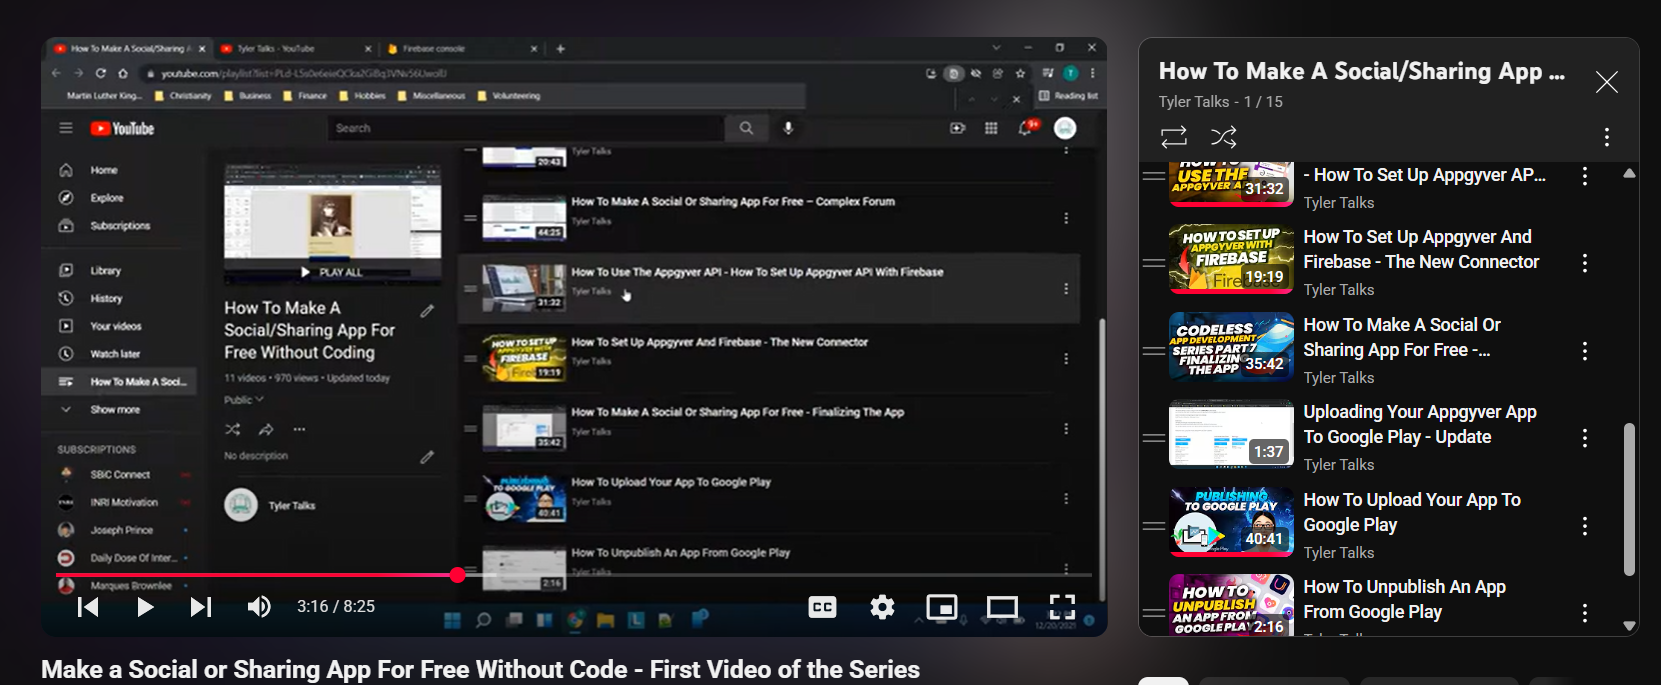Click drag handle of How To Set Up Appgyver AP... item

coord(1154,176)
